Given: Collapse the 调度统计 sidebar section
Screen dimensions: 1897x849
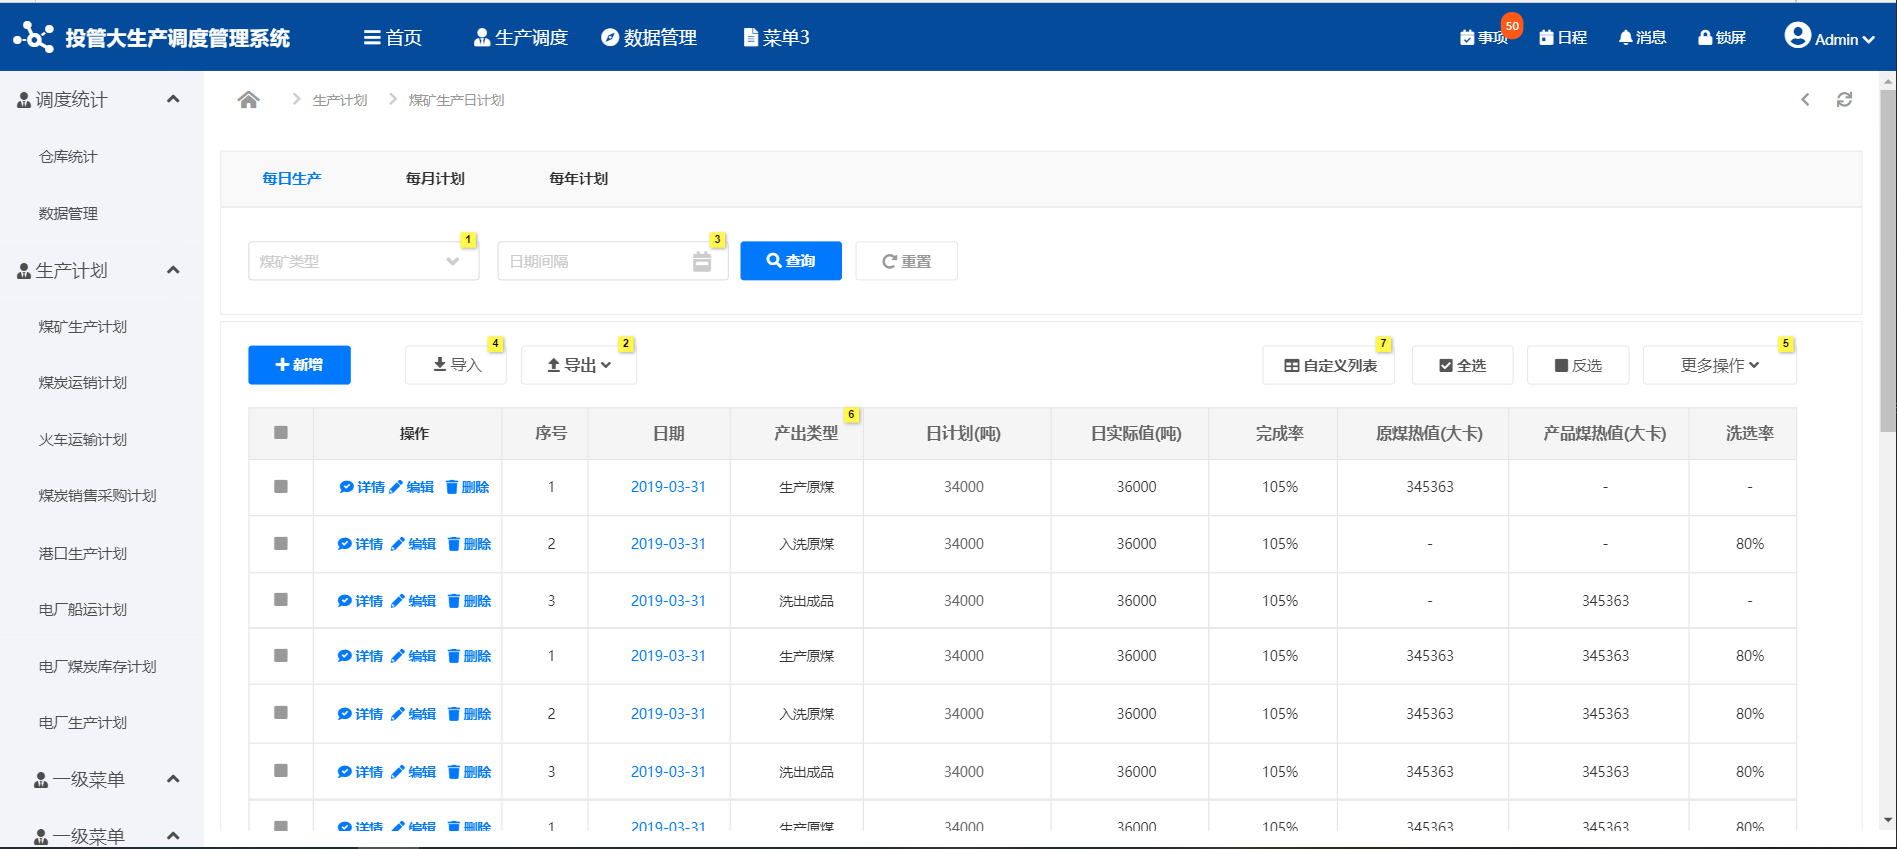Looking at the screenshot, I should pos(173,99).
